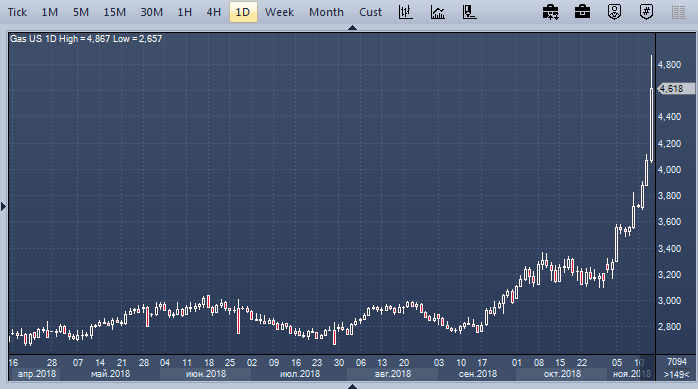Open the plain briefcase portfolio icon

tap(582, 12)
